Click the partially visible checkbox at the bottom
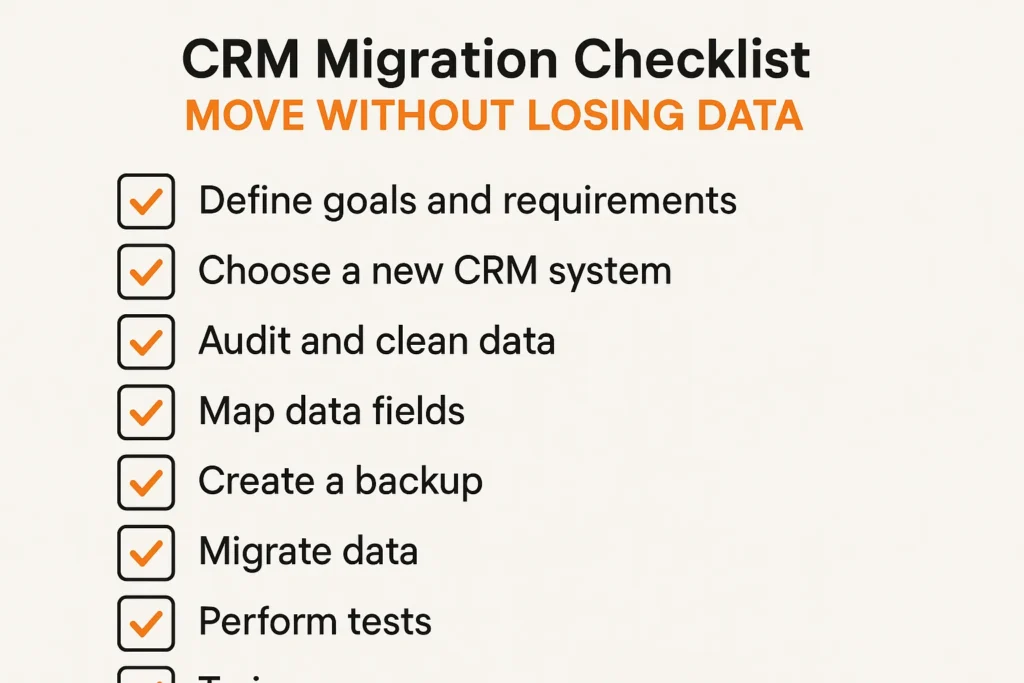The height and width of the screenshot is (683, 1024). click(x=146, y=677)
